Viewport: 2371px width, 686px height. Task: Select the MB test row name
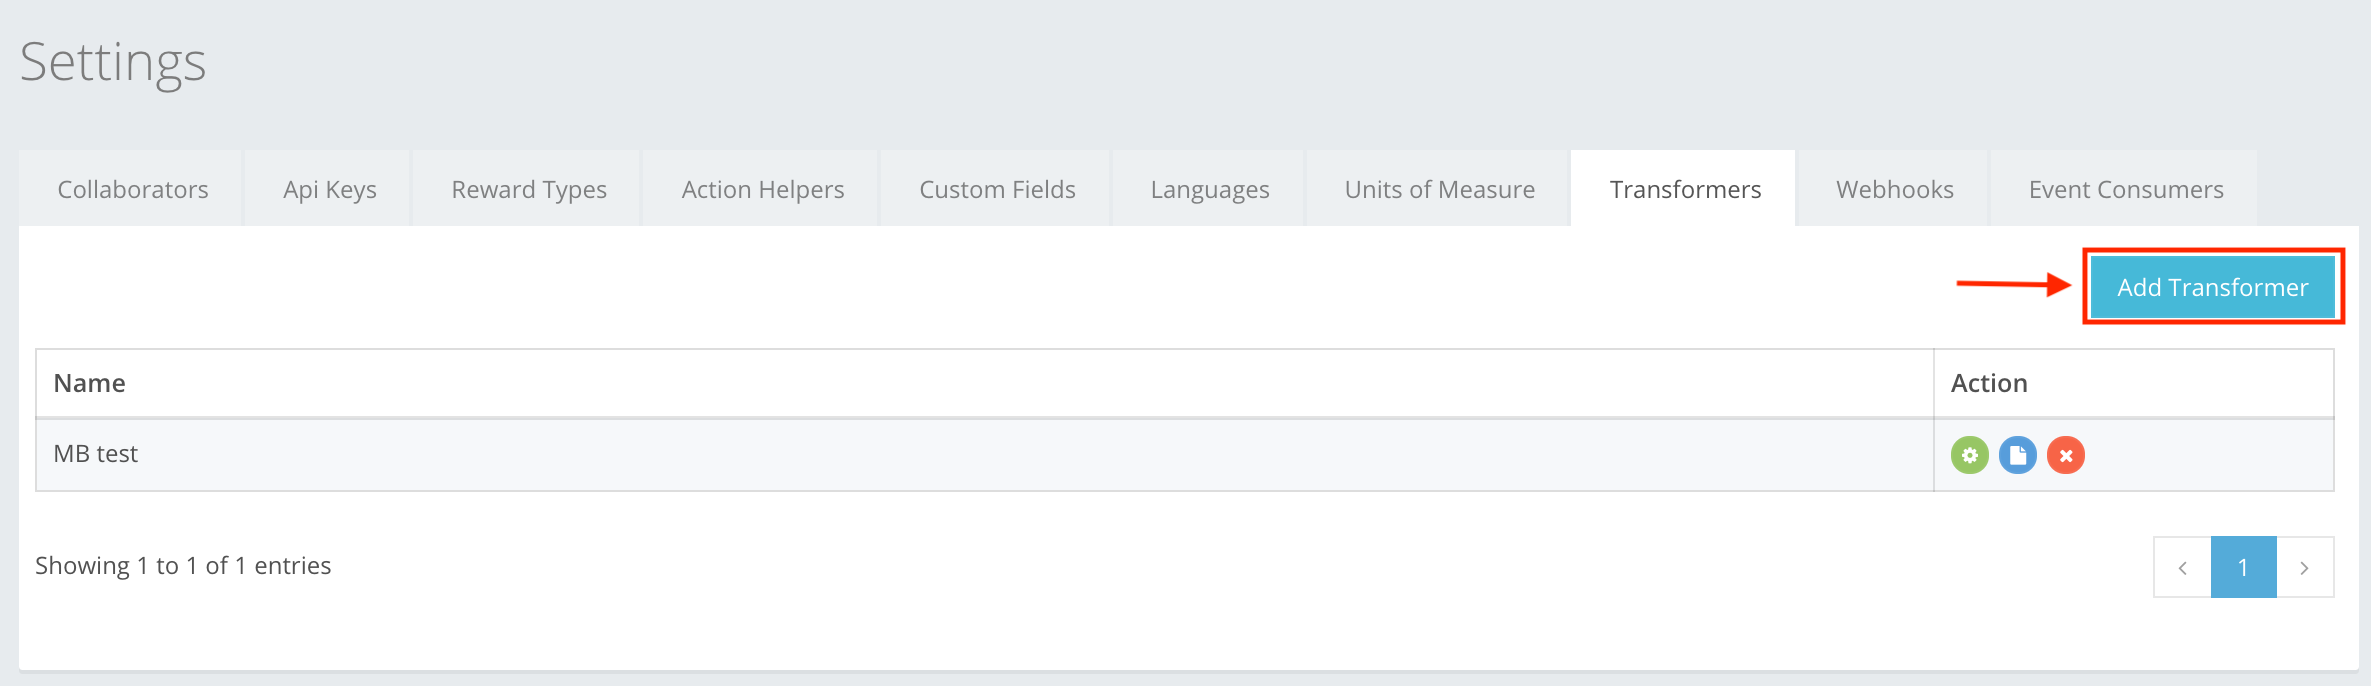[x=96, y=454]
